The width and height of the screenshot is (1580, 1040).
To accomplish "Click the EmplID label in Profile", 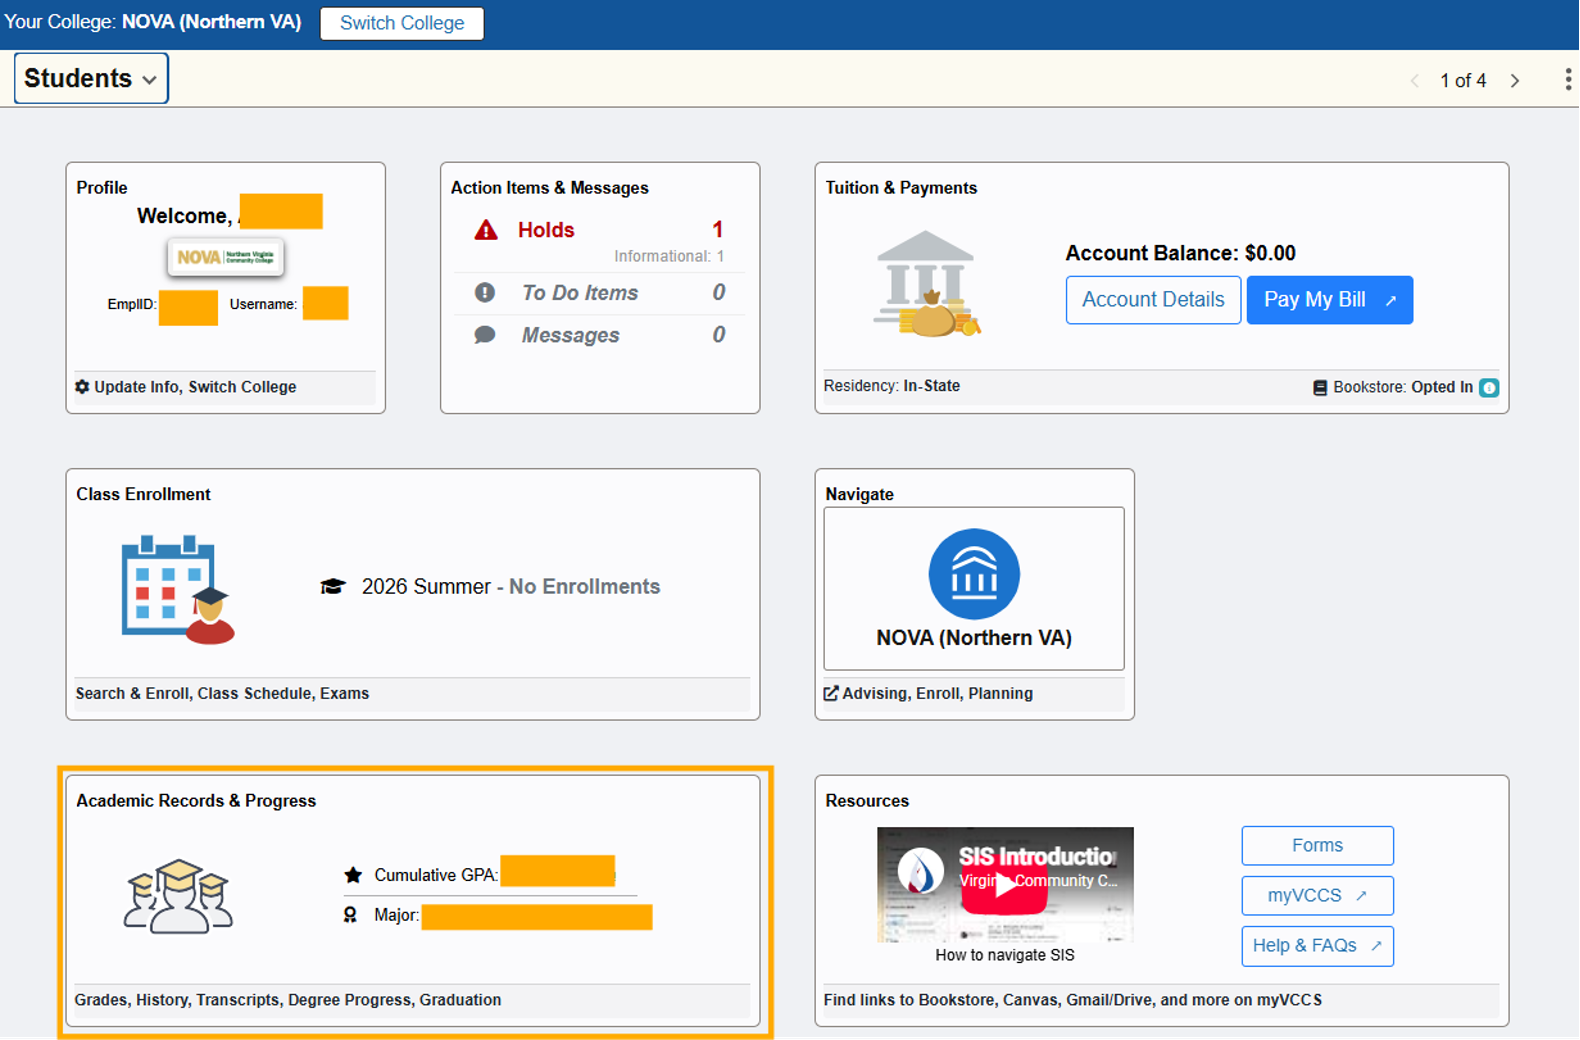I will click(x=132, y=304).
